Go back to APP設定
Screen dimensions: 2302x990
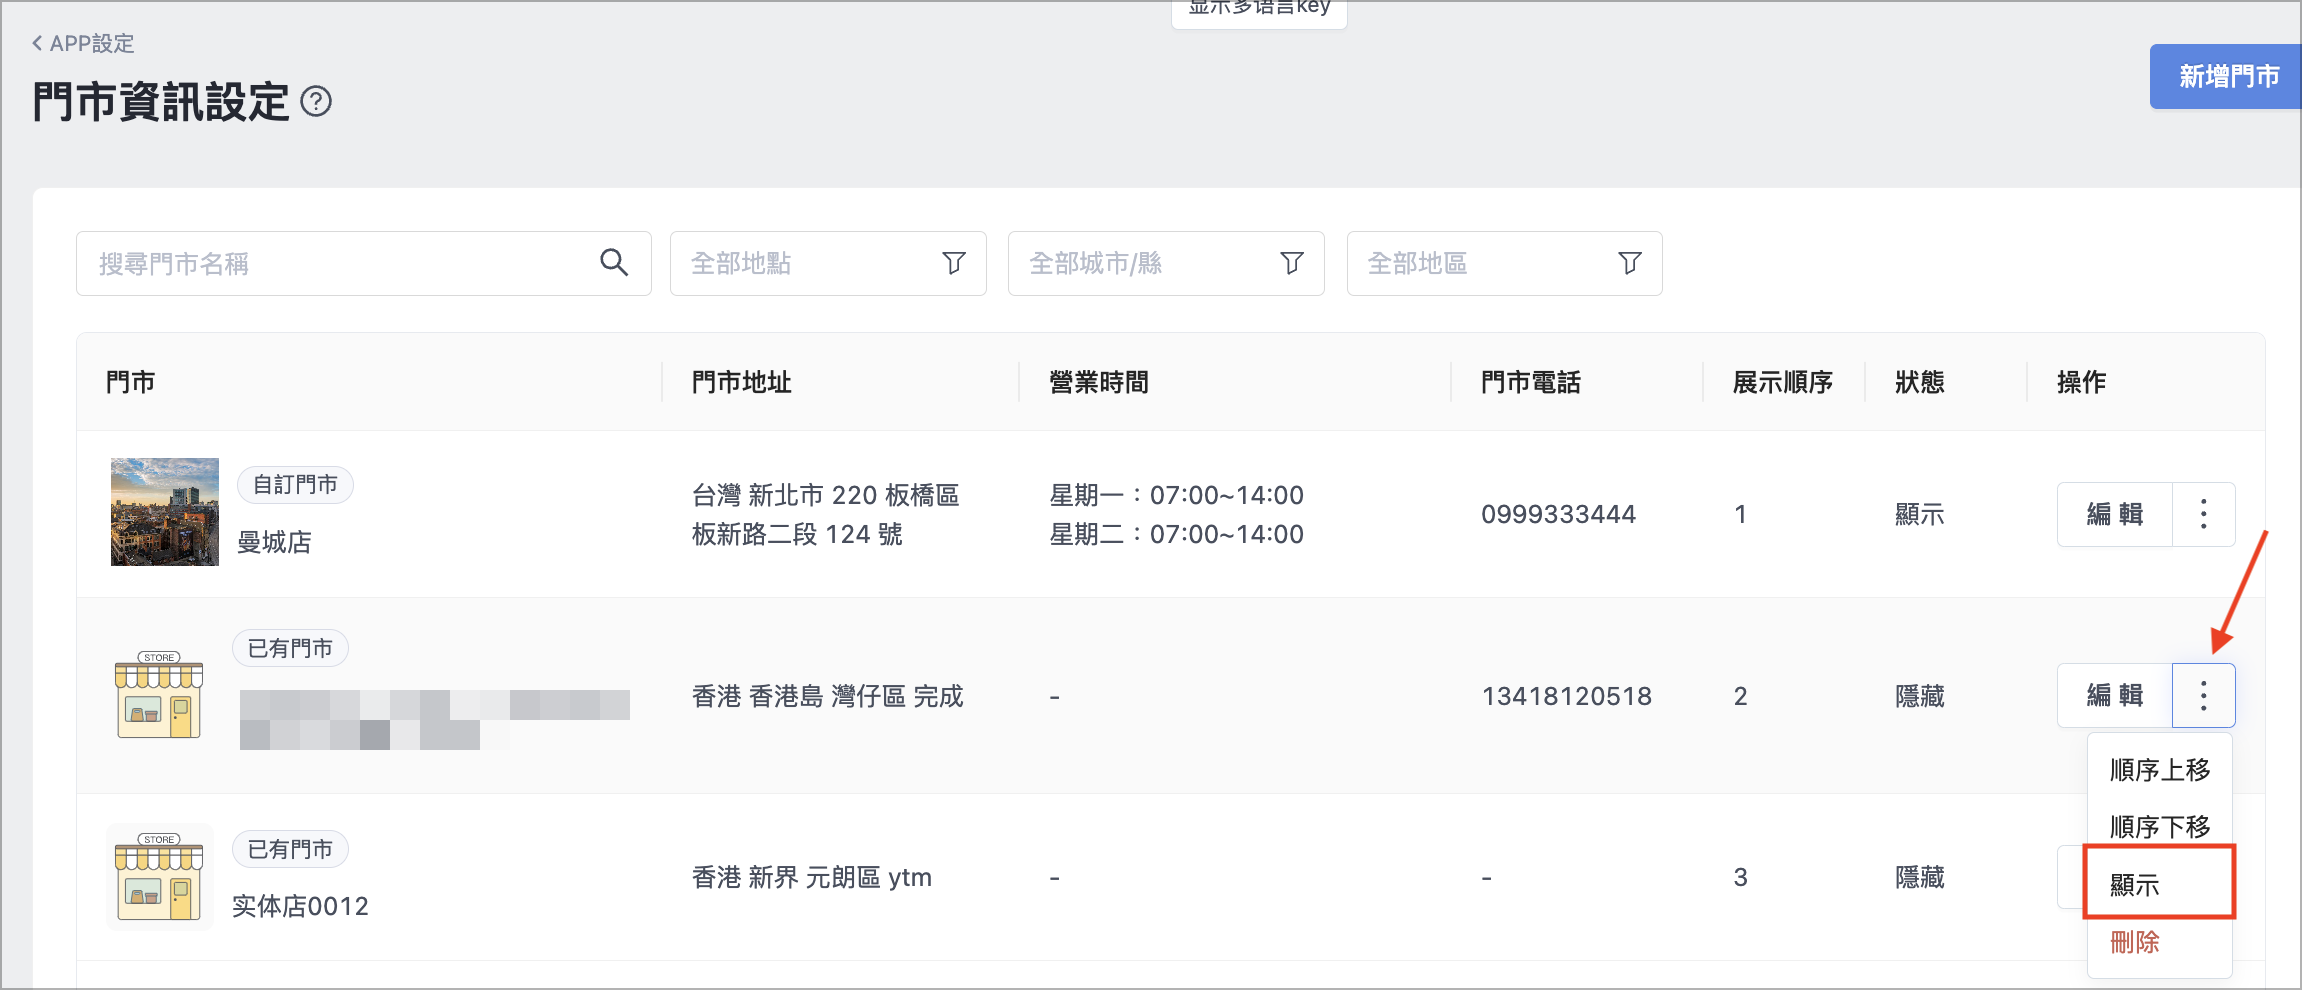pos(83,43)
